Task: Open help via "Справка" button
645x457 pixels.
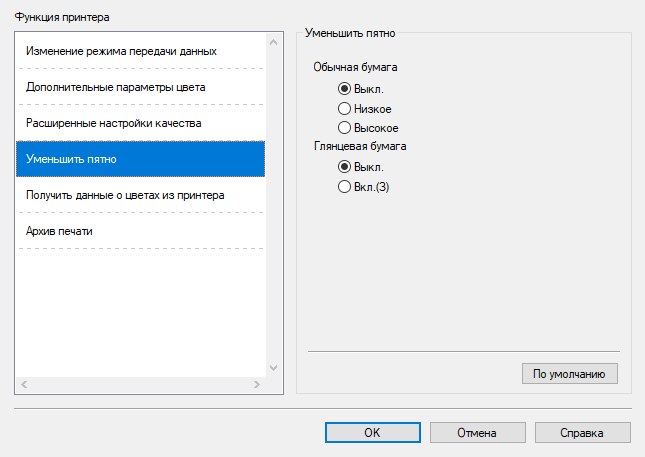Action: pos(583,433)
